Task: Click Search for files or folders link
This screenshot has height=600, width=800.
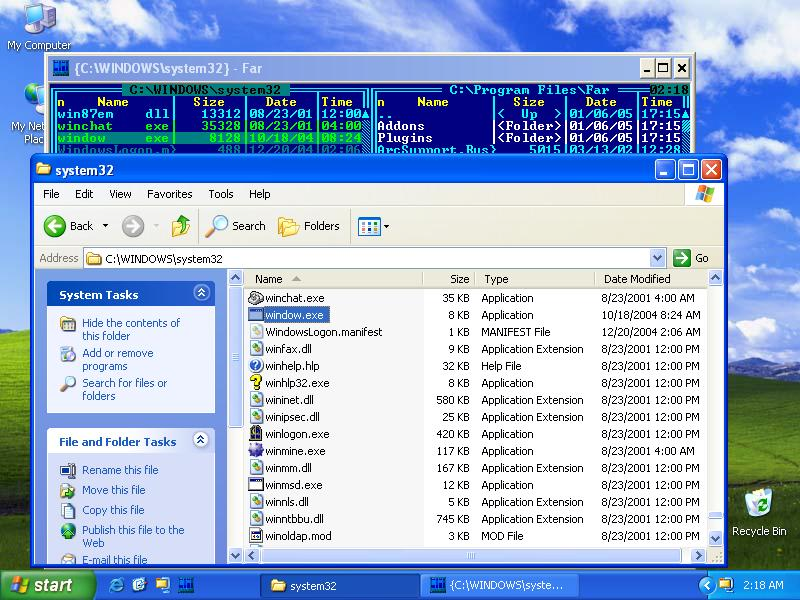Action: tap(124, 389)
